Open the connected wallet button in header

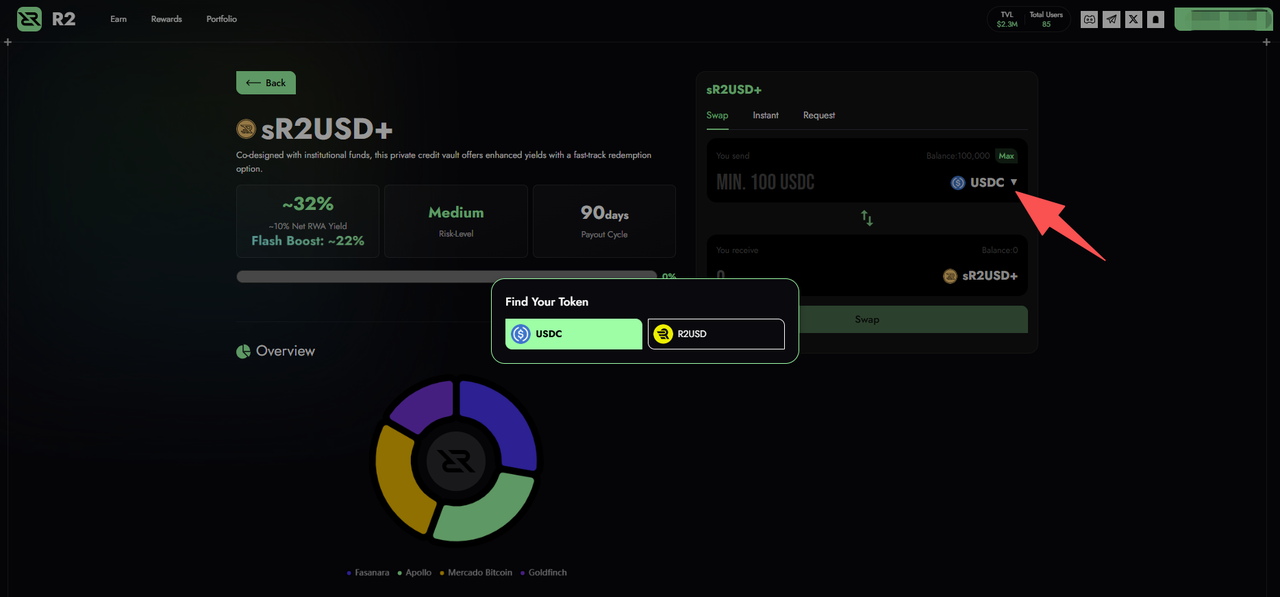tap(1222, 19)
